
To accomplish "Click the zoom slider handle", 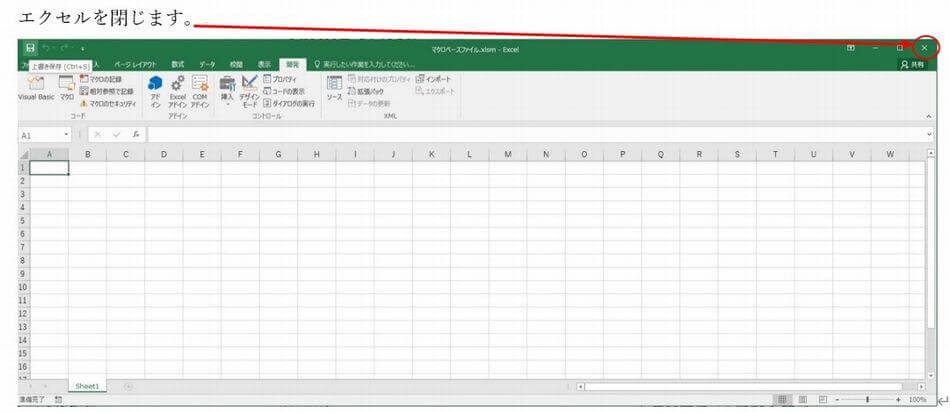I will (867, 400).
